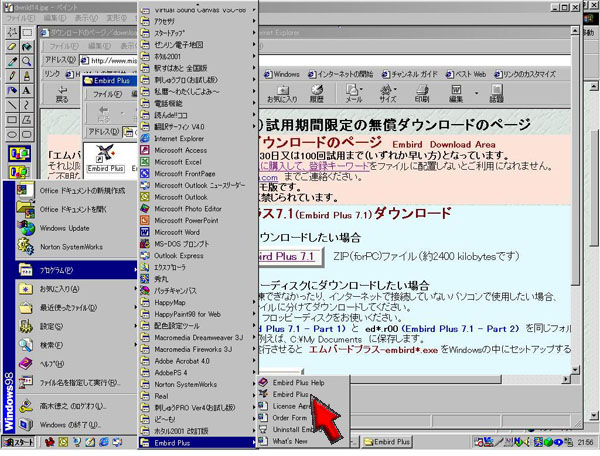Select the straight Line tool
Screen dimensions: 600x456
(x=12, y=105)
